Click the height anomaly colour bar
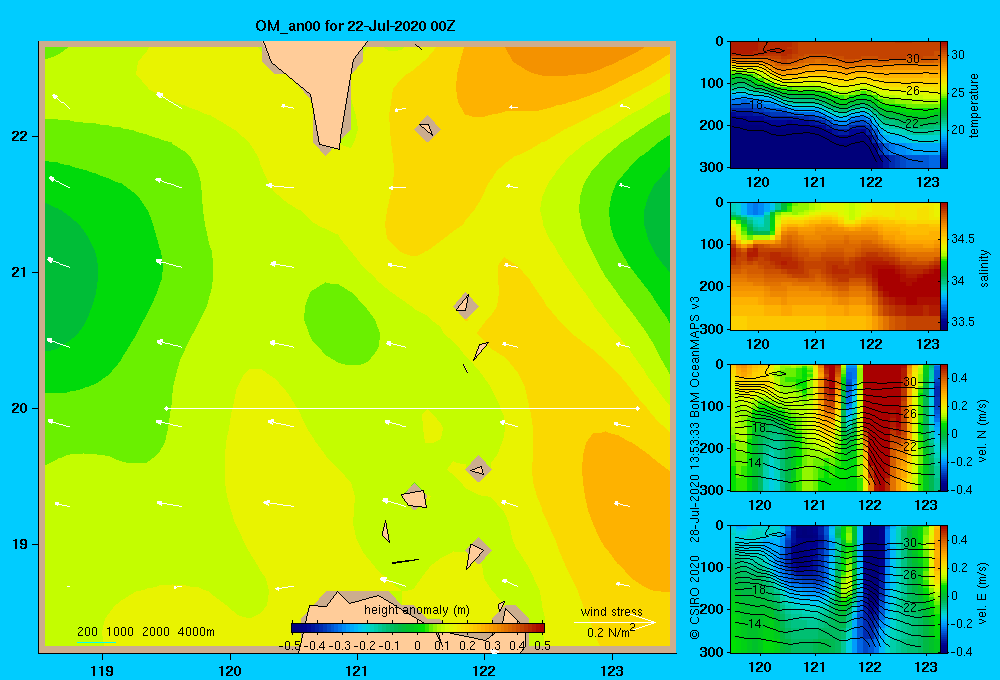This screenshot has width=1000, height=680. (x=417, y=628)
